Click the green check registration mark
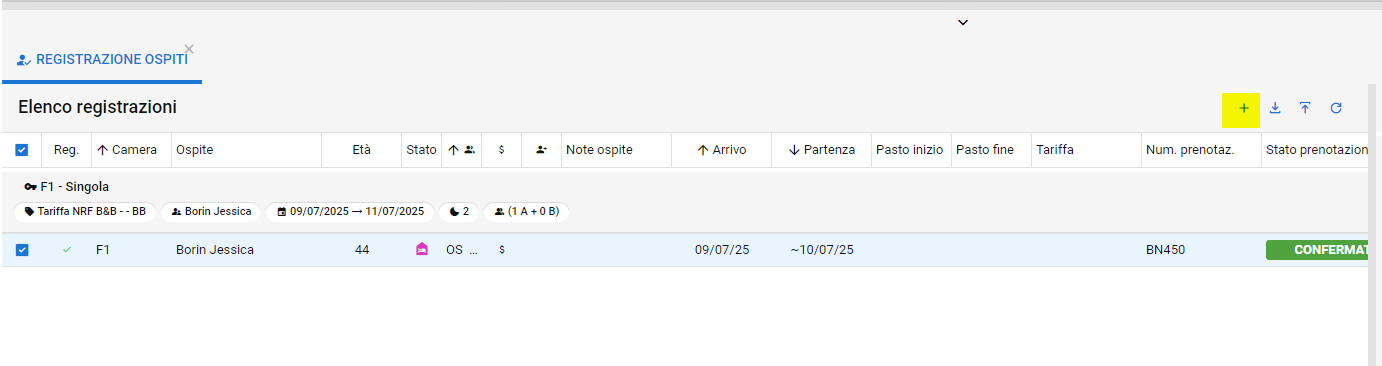The image size is (1382, 366). (x=67, y=250)
